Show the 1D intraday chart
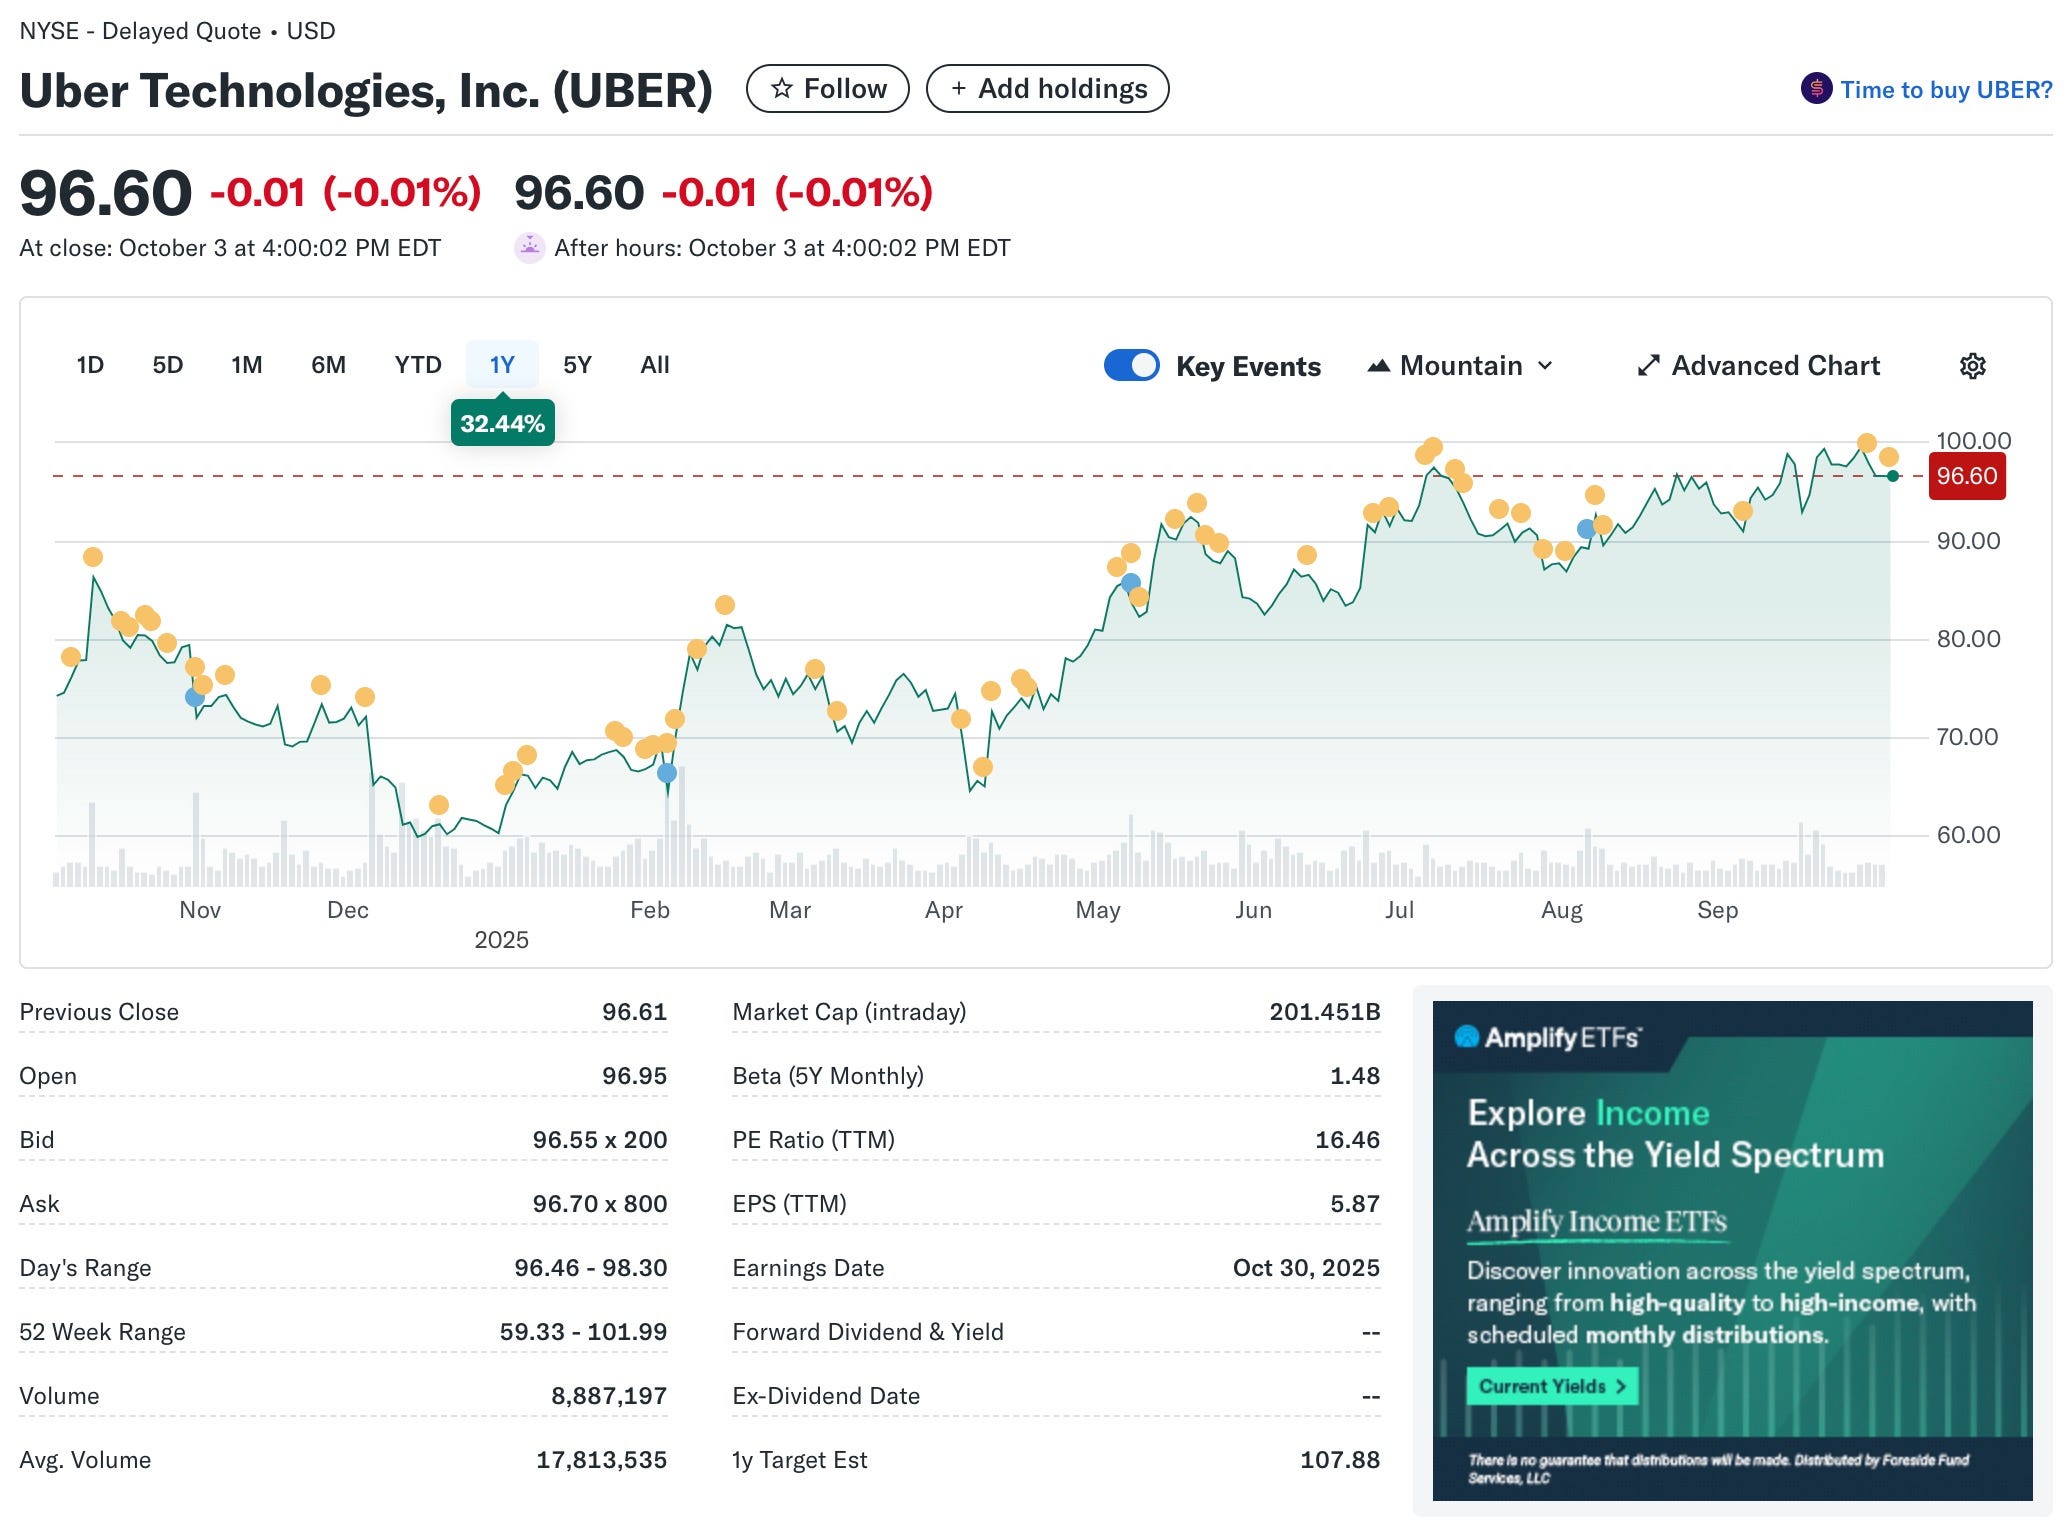2072x1526 pixels. tap(90, 365)
